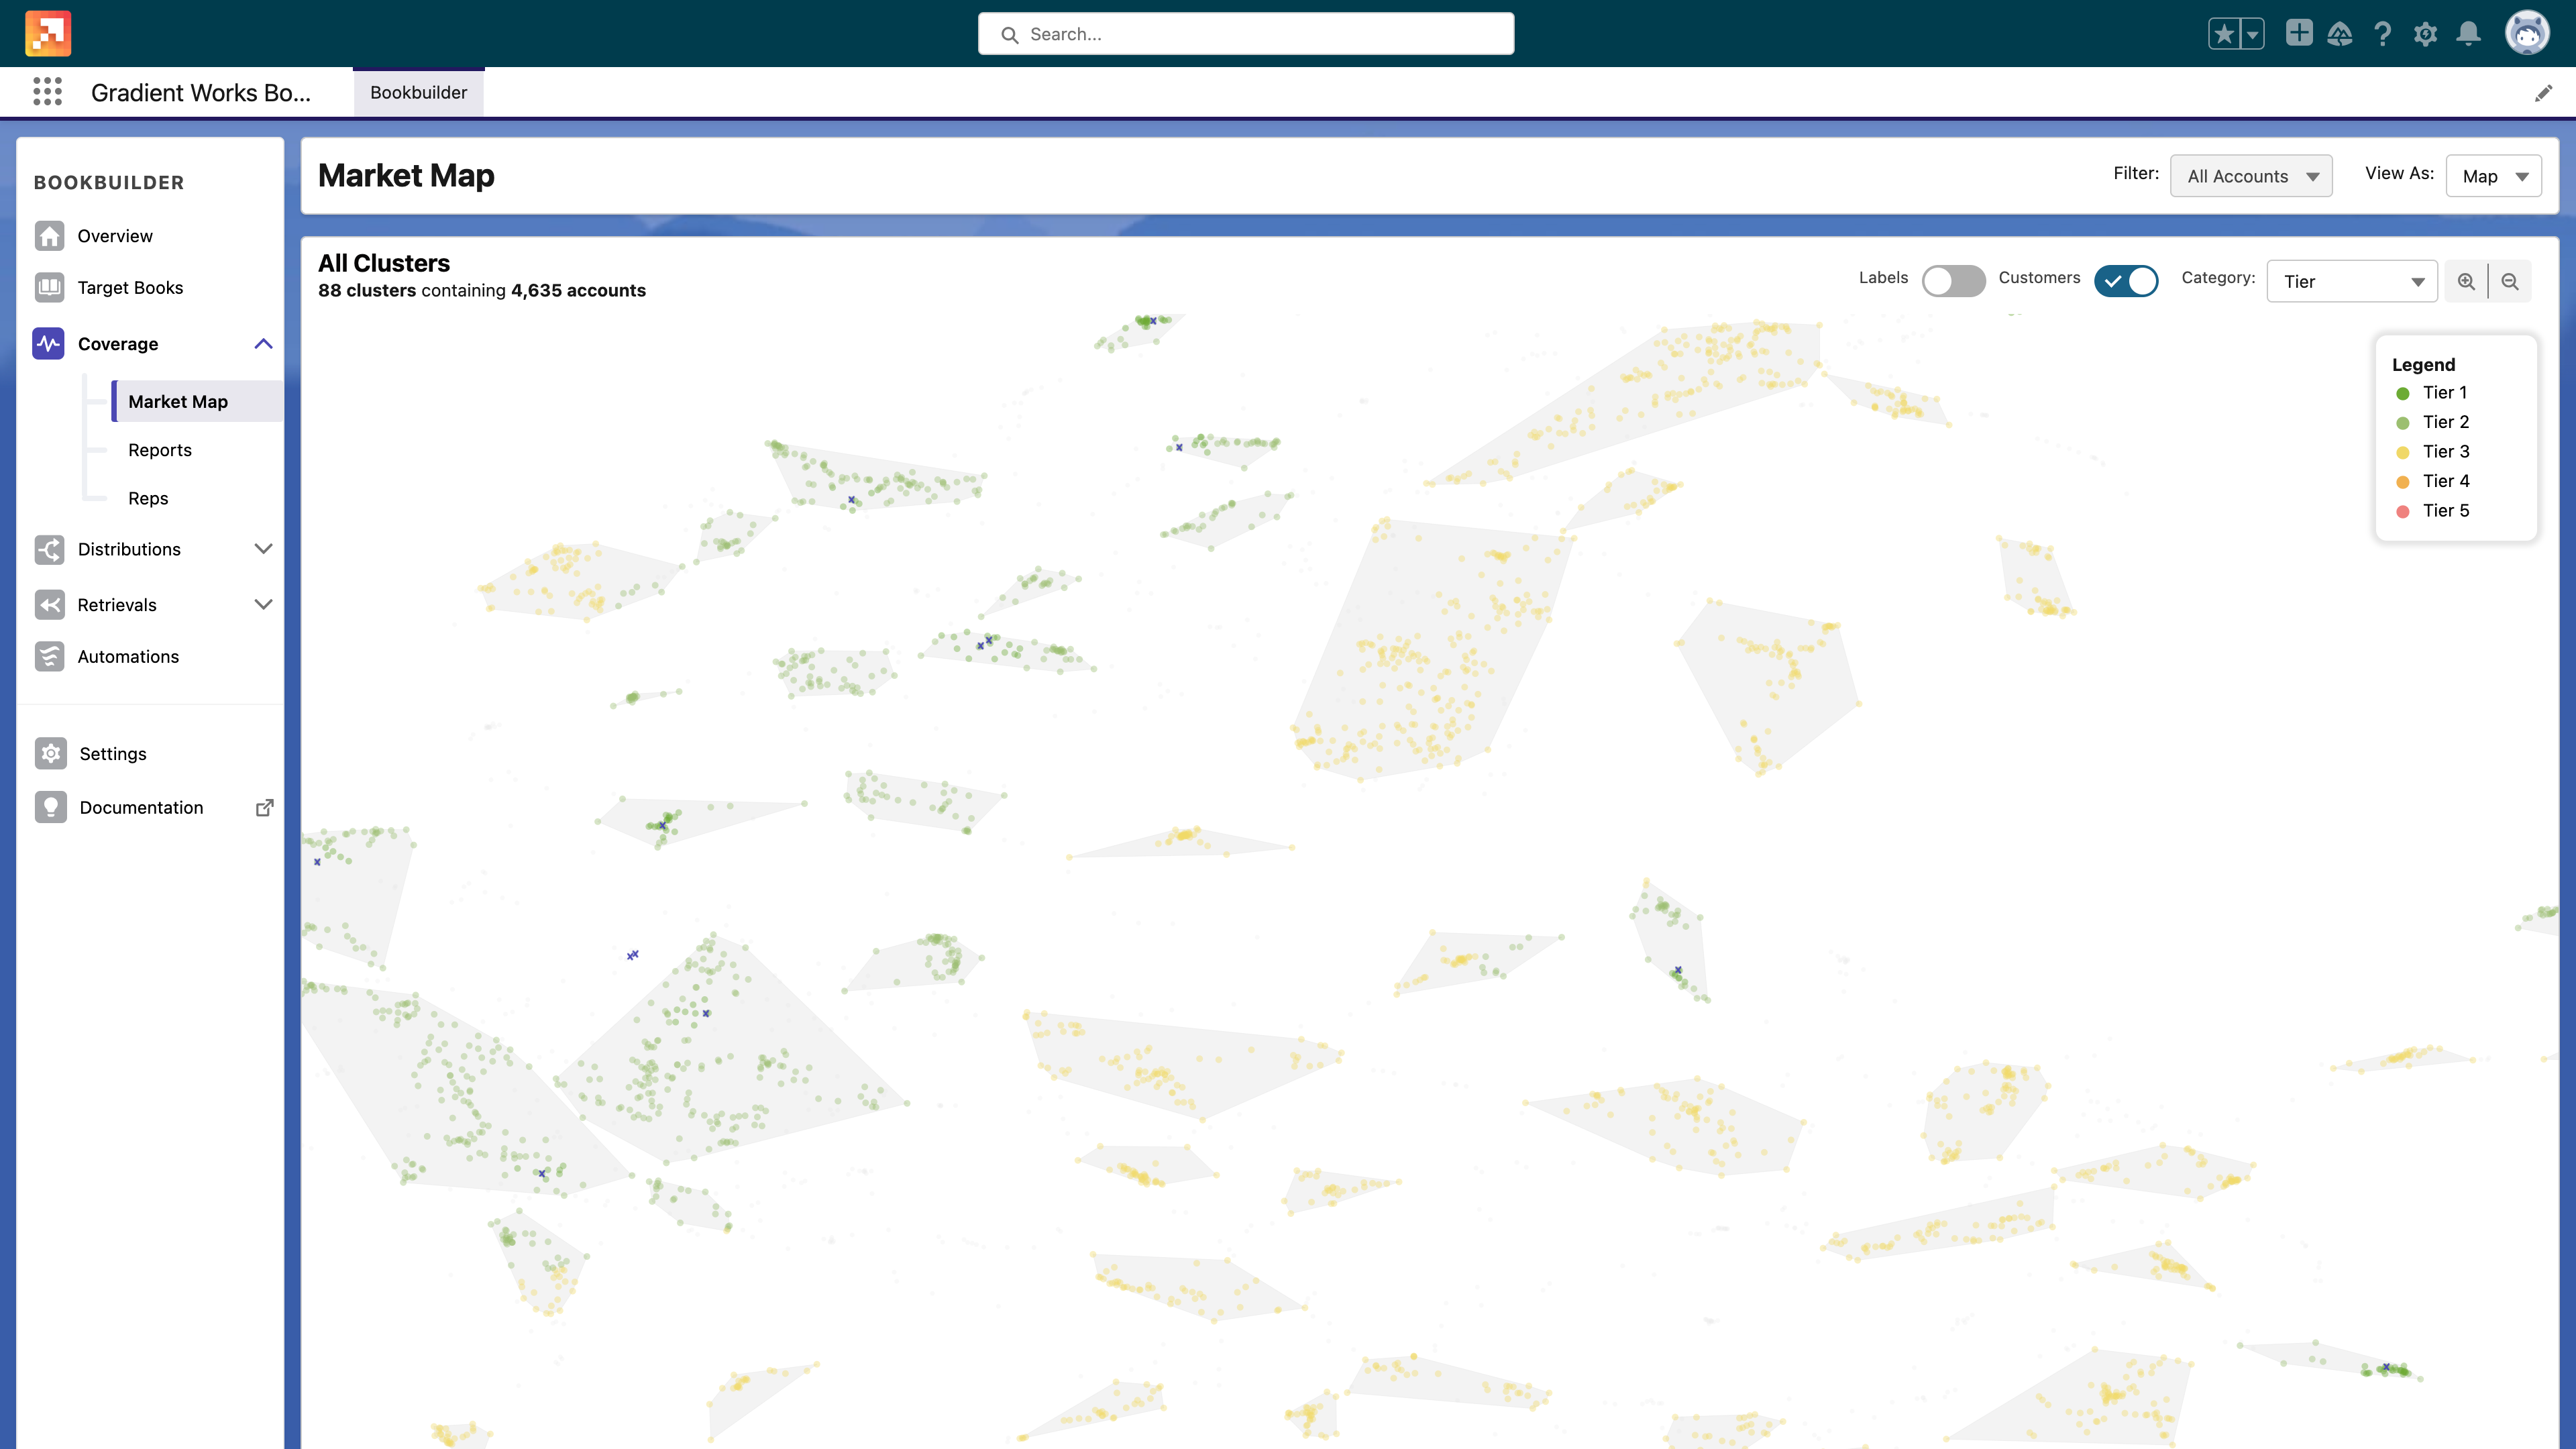
Task: Toggle the Customers switch off
Action: click(2126, 281)
